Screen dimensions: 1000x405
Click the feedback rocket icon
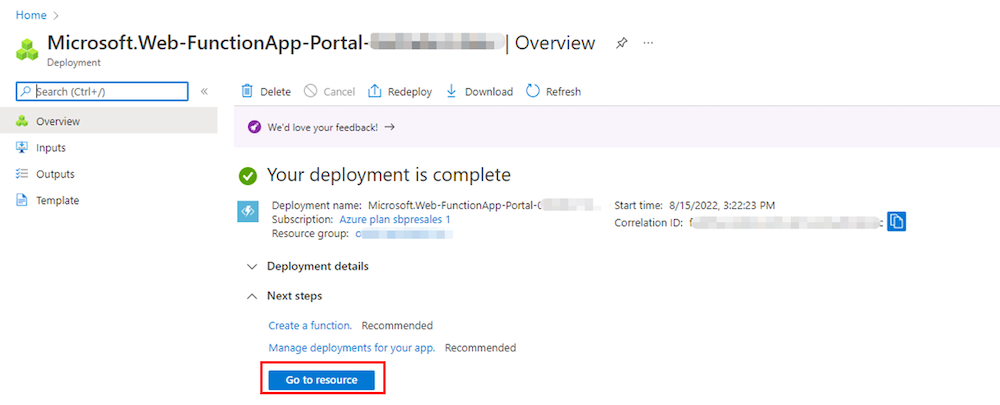(254, 126)
